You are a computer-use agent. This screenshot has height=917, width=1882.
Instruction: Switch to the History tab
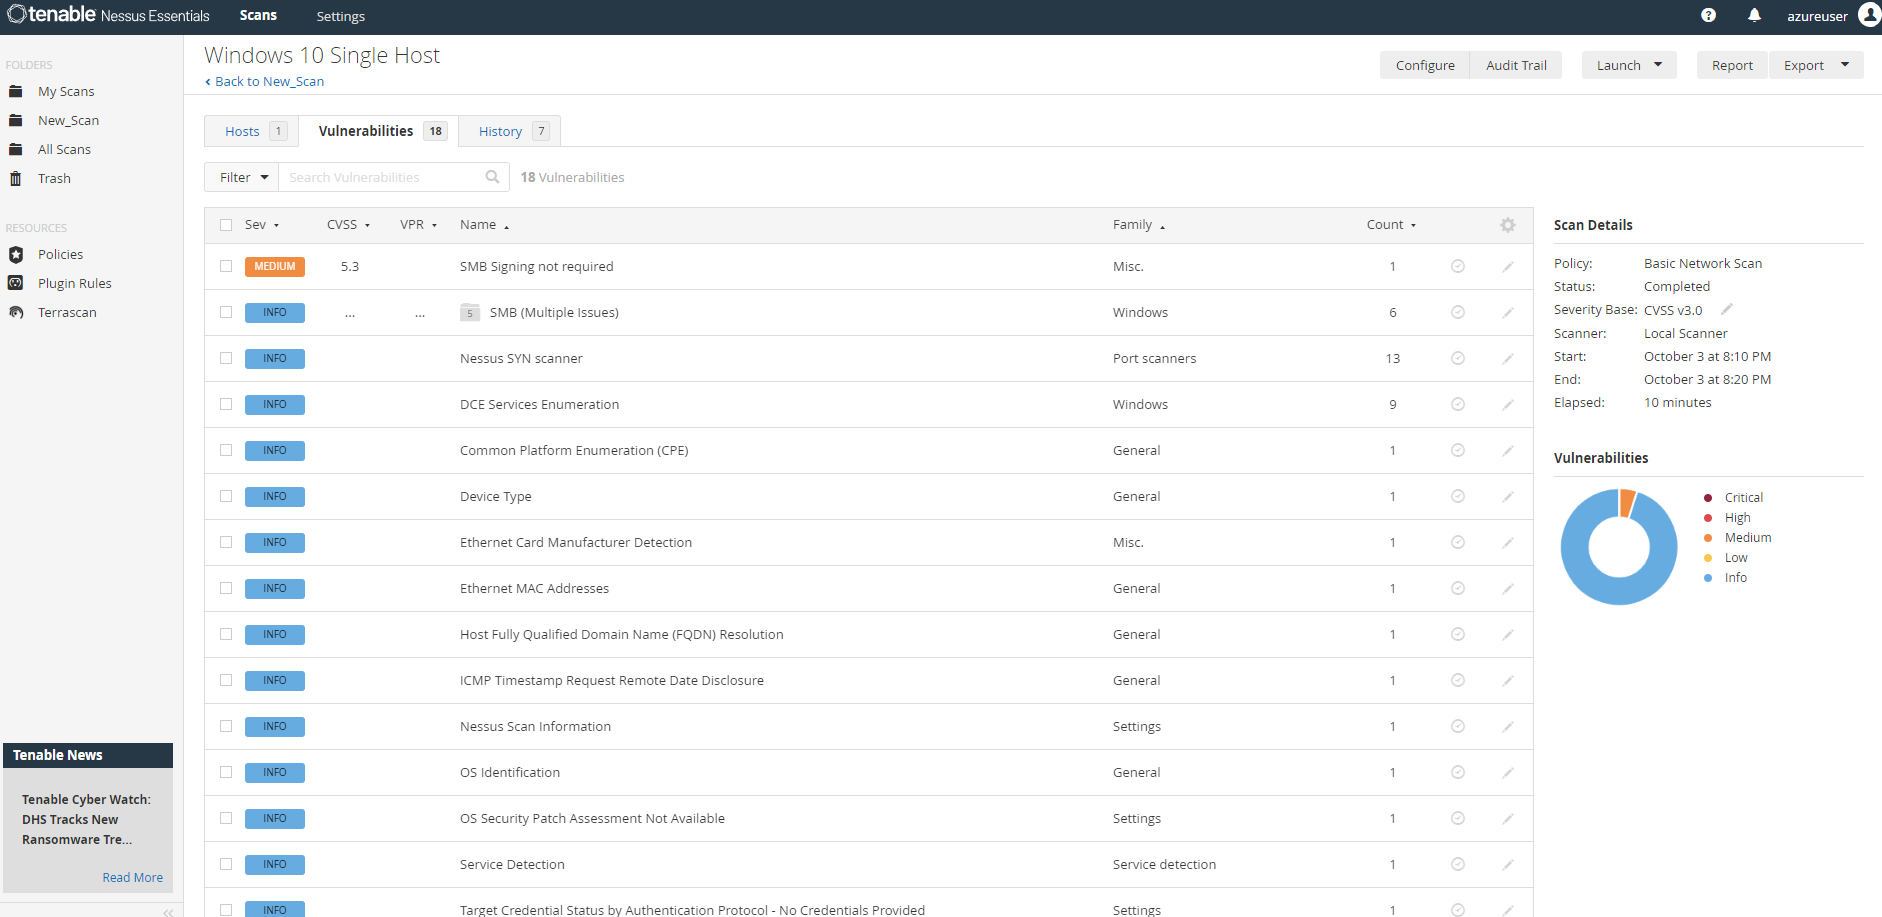click(x=510, y=131)
